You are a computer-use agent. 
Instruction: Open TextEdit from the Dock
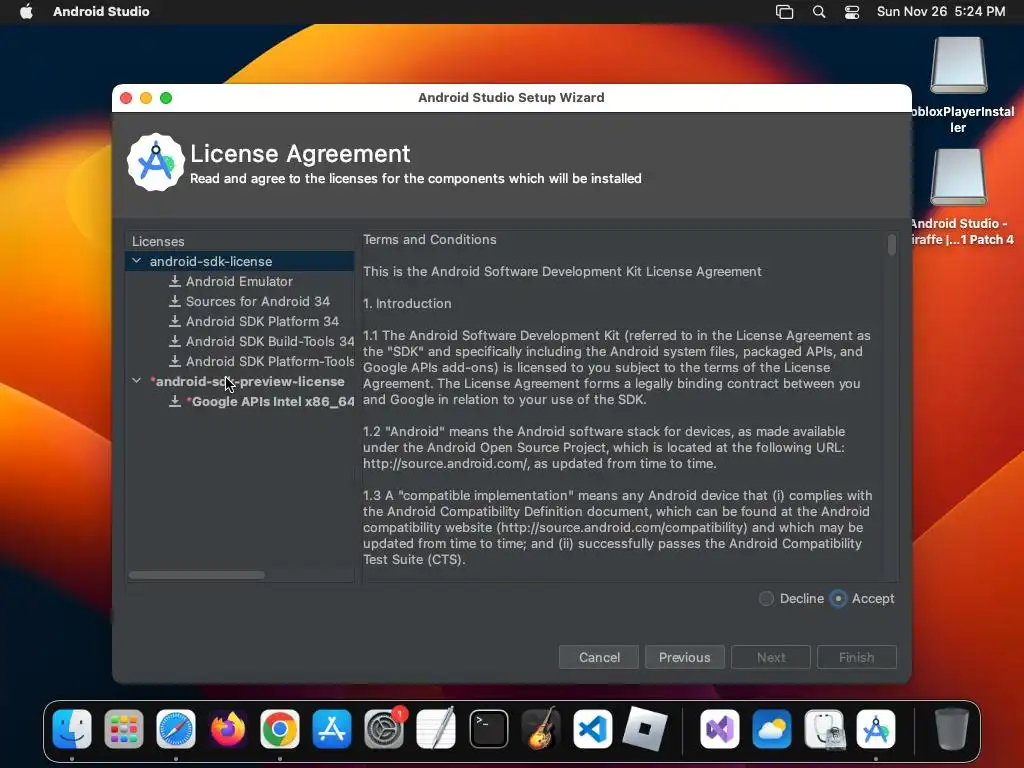[x=436, y=729]
